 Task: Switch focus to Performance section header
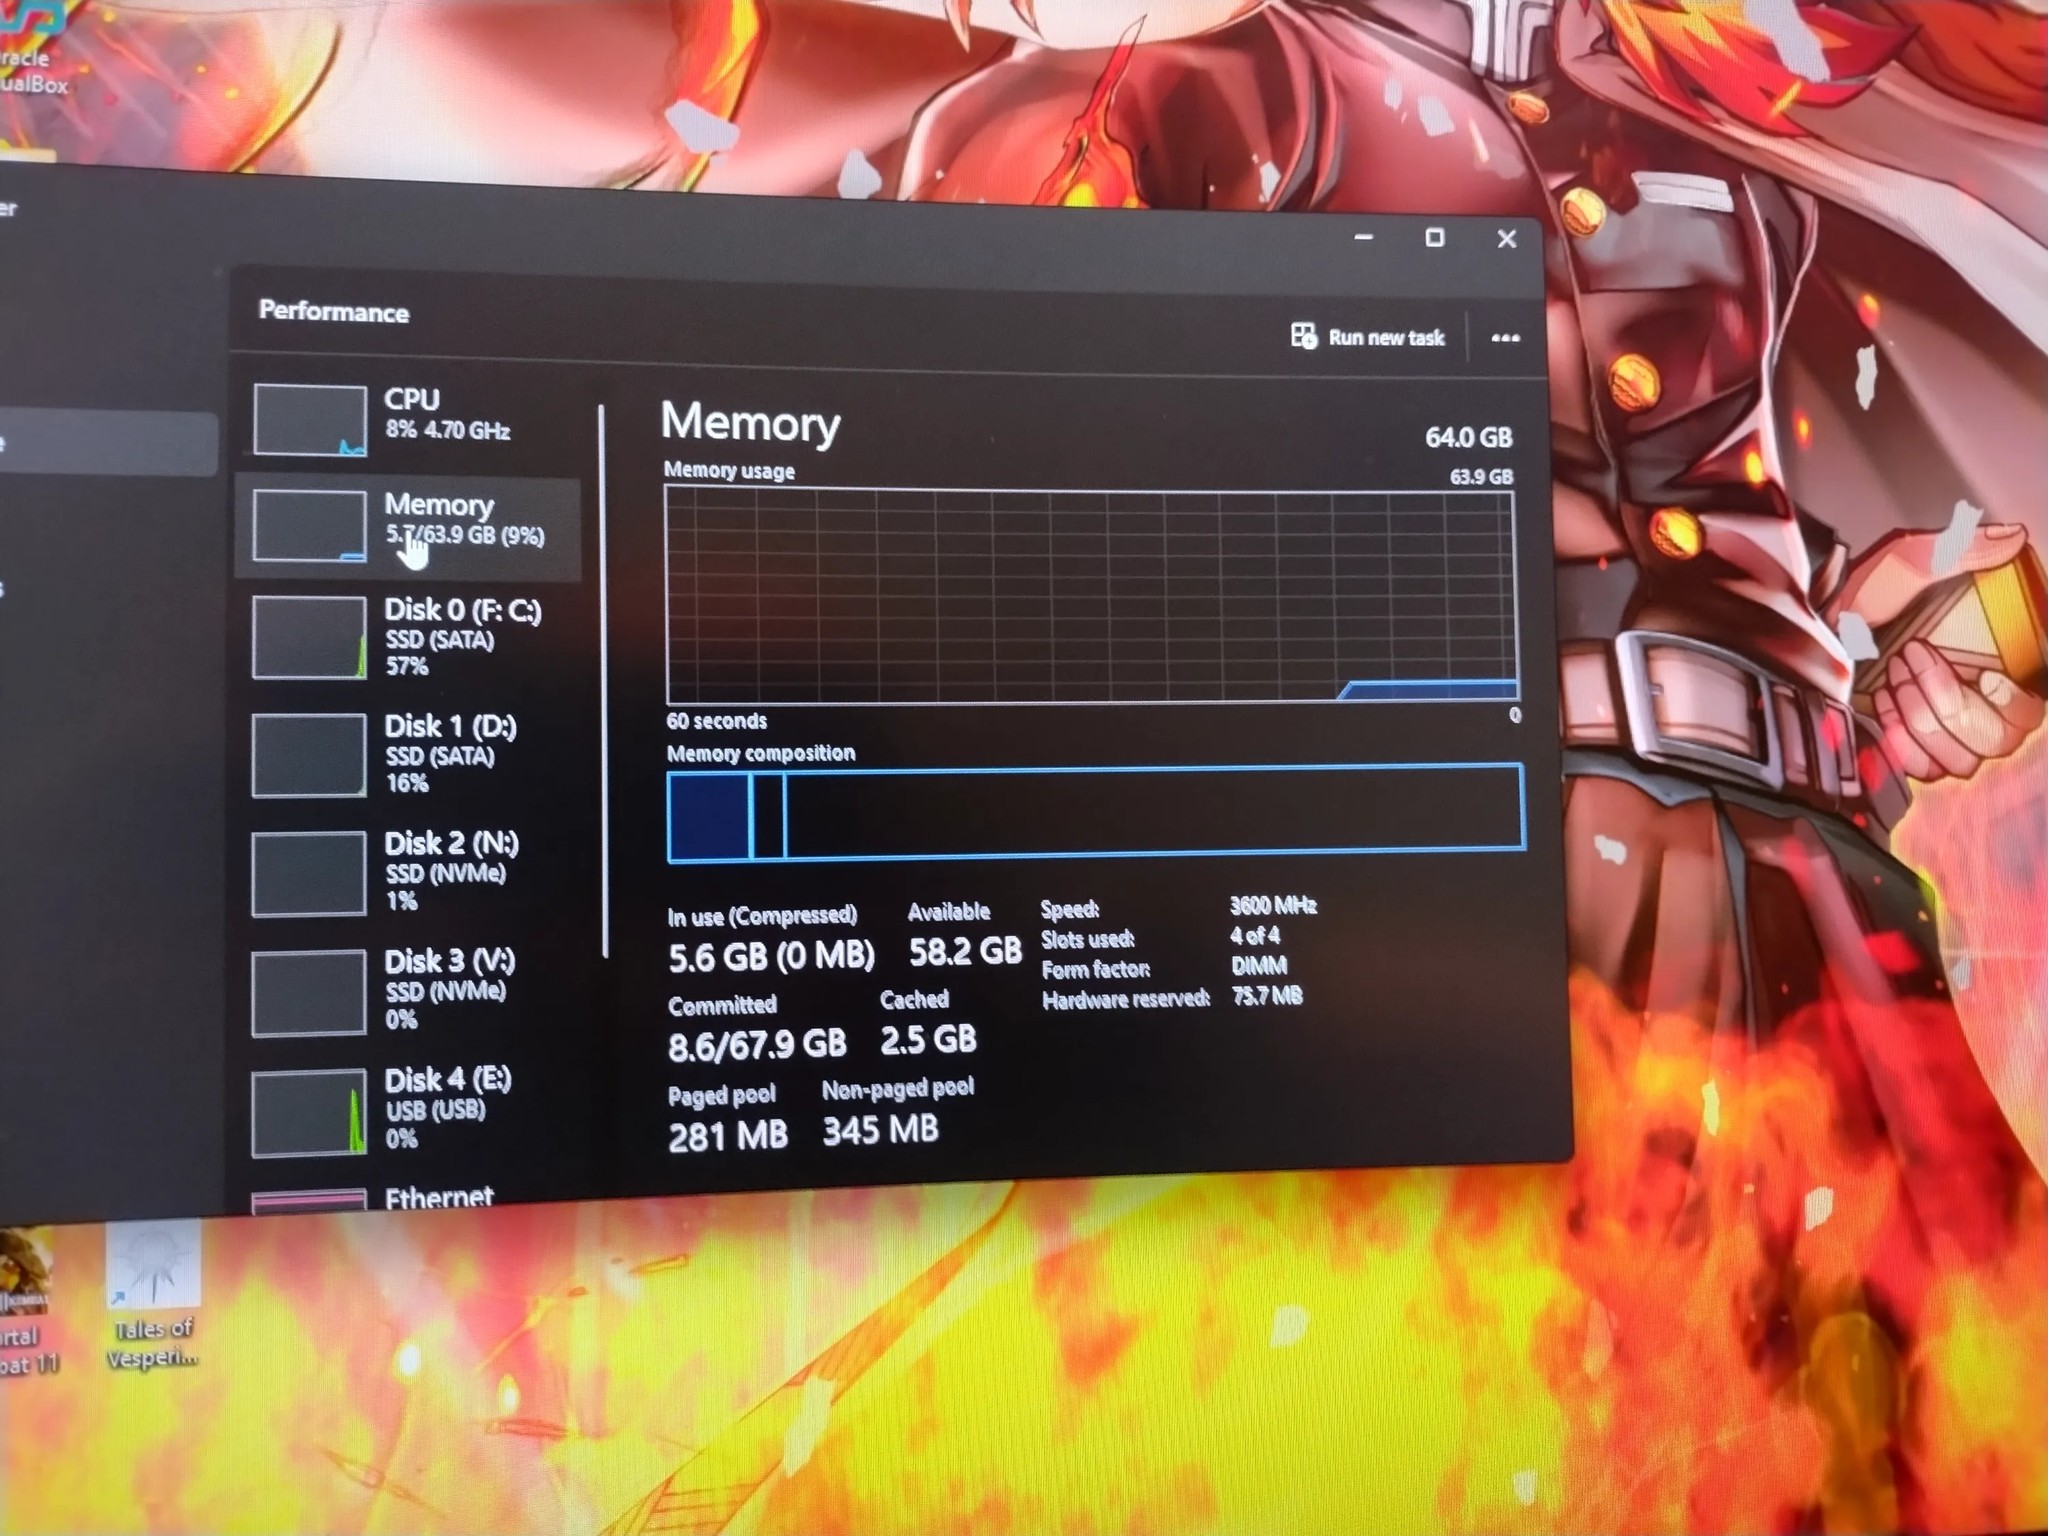click(333, 312)
